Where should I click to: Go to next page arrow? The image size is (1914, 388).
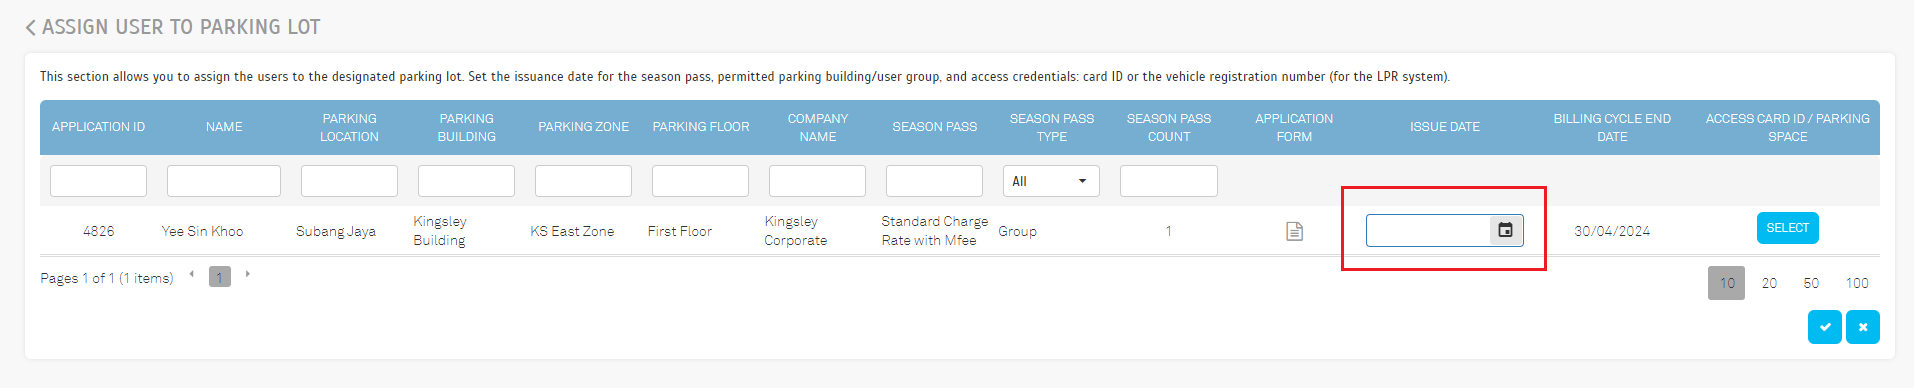click(x=247, y=274)
